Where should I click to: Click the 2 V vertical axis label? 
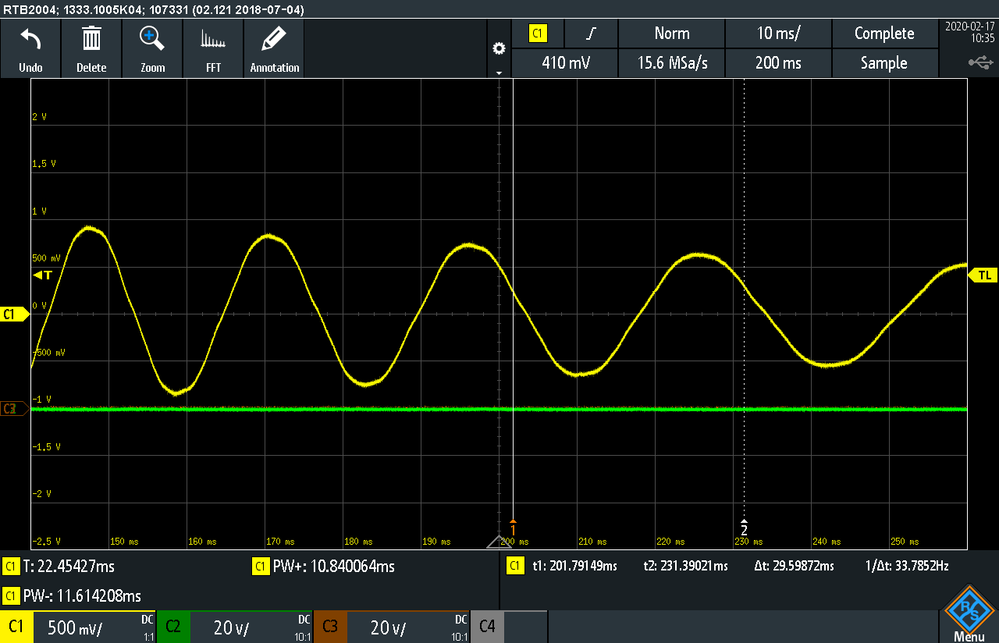point(40,117)
